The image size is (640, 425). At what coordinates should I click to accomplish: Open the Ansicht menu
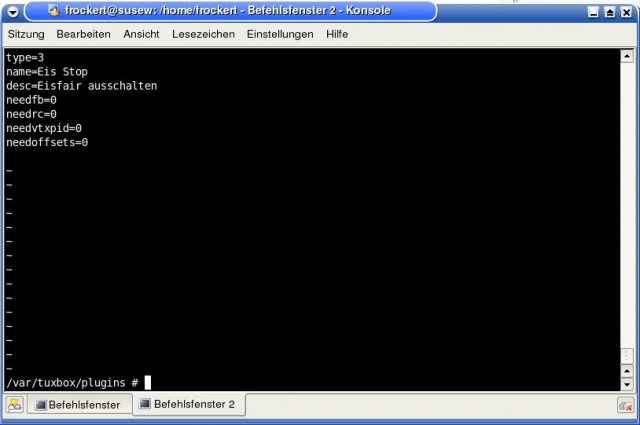pos(141,34)
